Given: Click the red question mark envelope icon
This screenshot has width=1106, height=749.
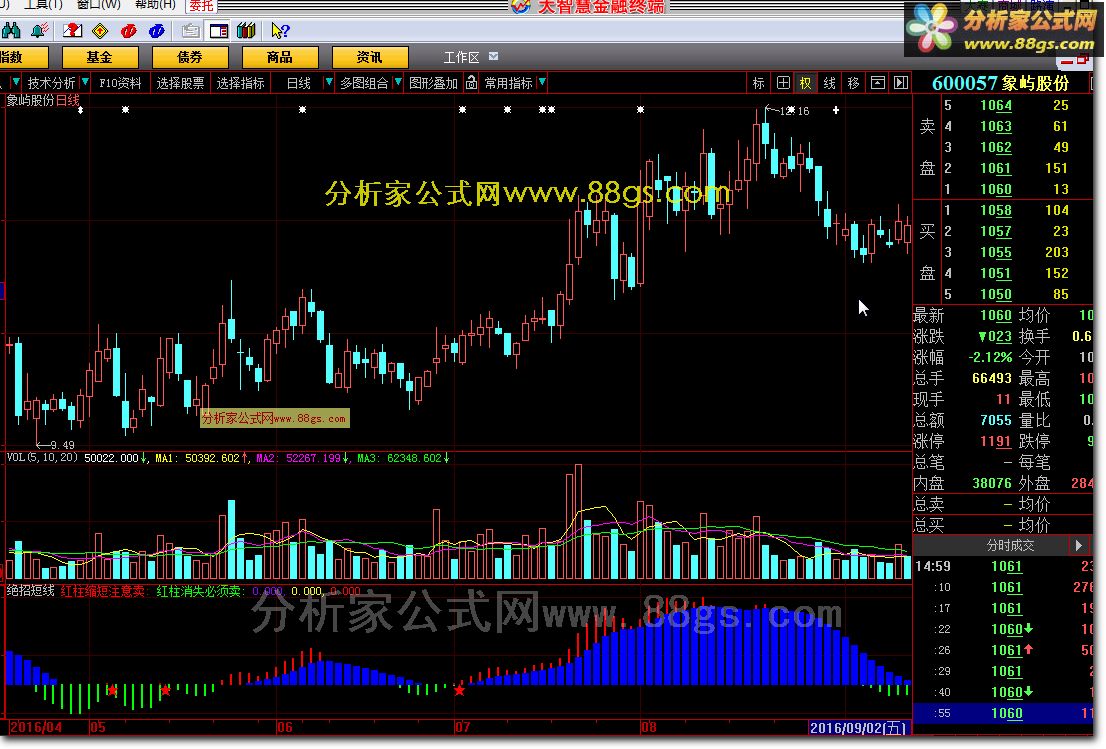Looking at the screenshot, I should click(72, 30).
